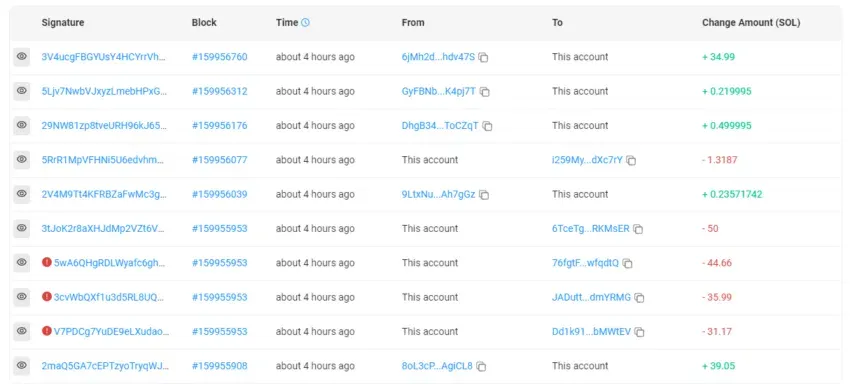This screenshot has width=850, height=384.
Task: Toggle eye preview for 5RrR1MpVFHNi5U6edvhm transaction
Action: (22, 159)
